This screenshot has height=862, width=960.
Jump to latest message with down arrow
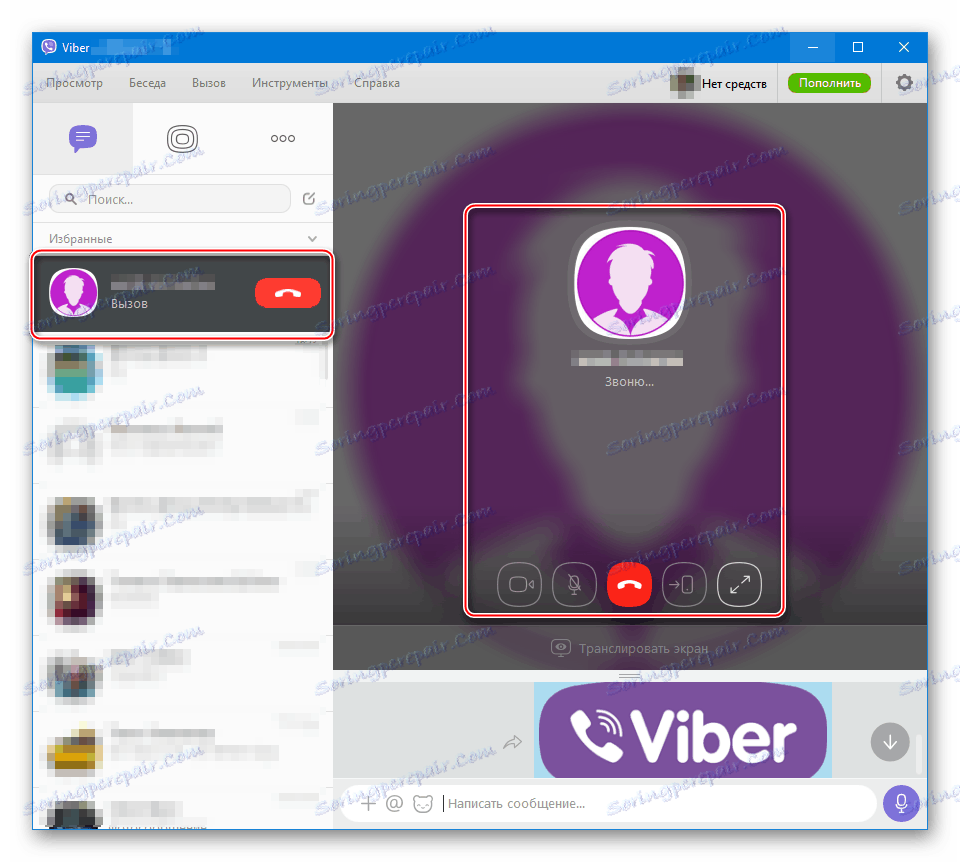pyautogui.click(x=890, y=742)
